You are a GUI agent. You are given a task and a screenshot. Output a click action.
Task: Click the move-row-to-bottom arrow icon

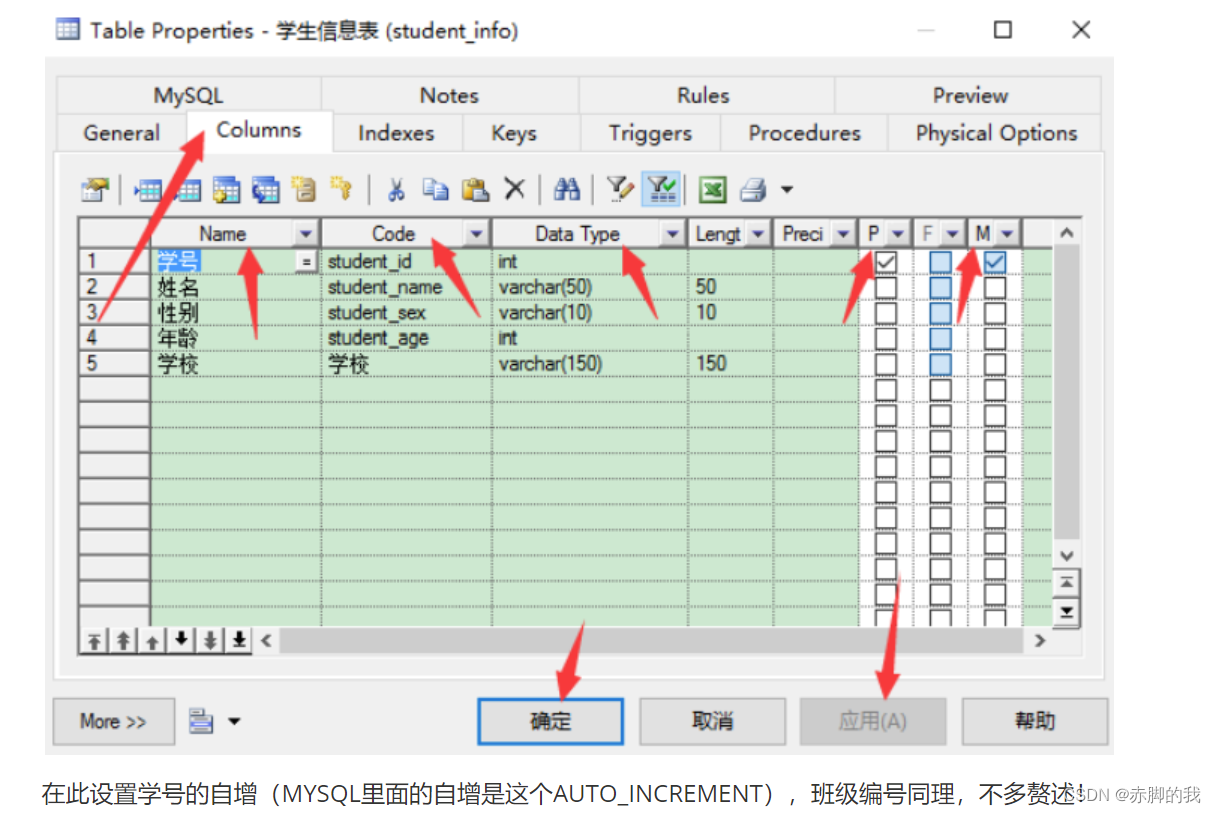click(x=239, y=640)
